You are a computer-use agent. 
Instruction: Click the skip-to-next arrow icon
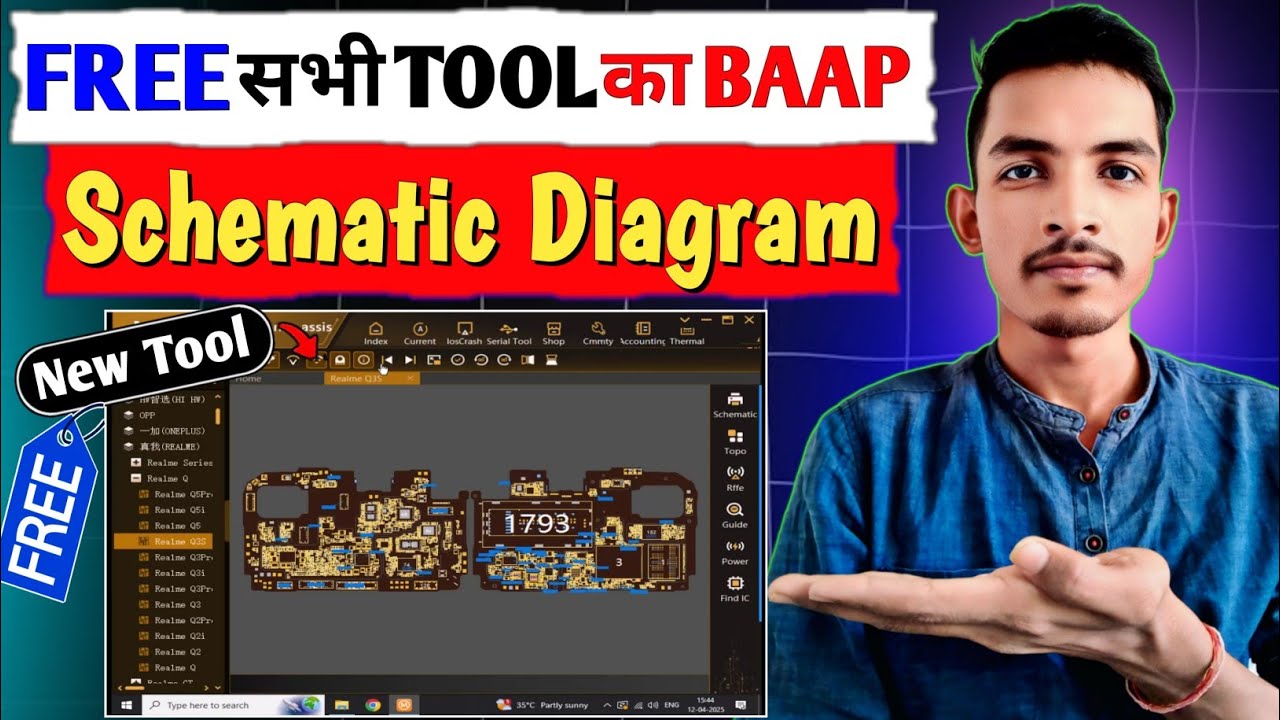coord(411,360)
